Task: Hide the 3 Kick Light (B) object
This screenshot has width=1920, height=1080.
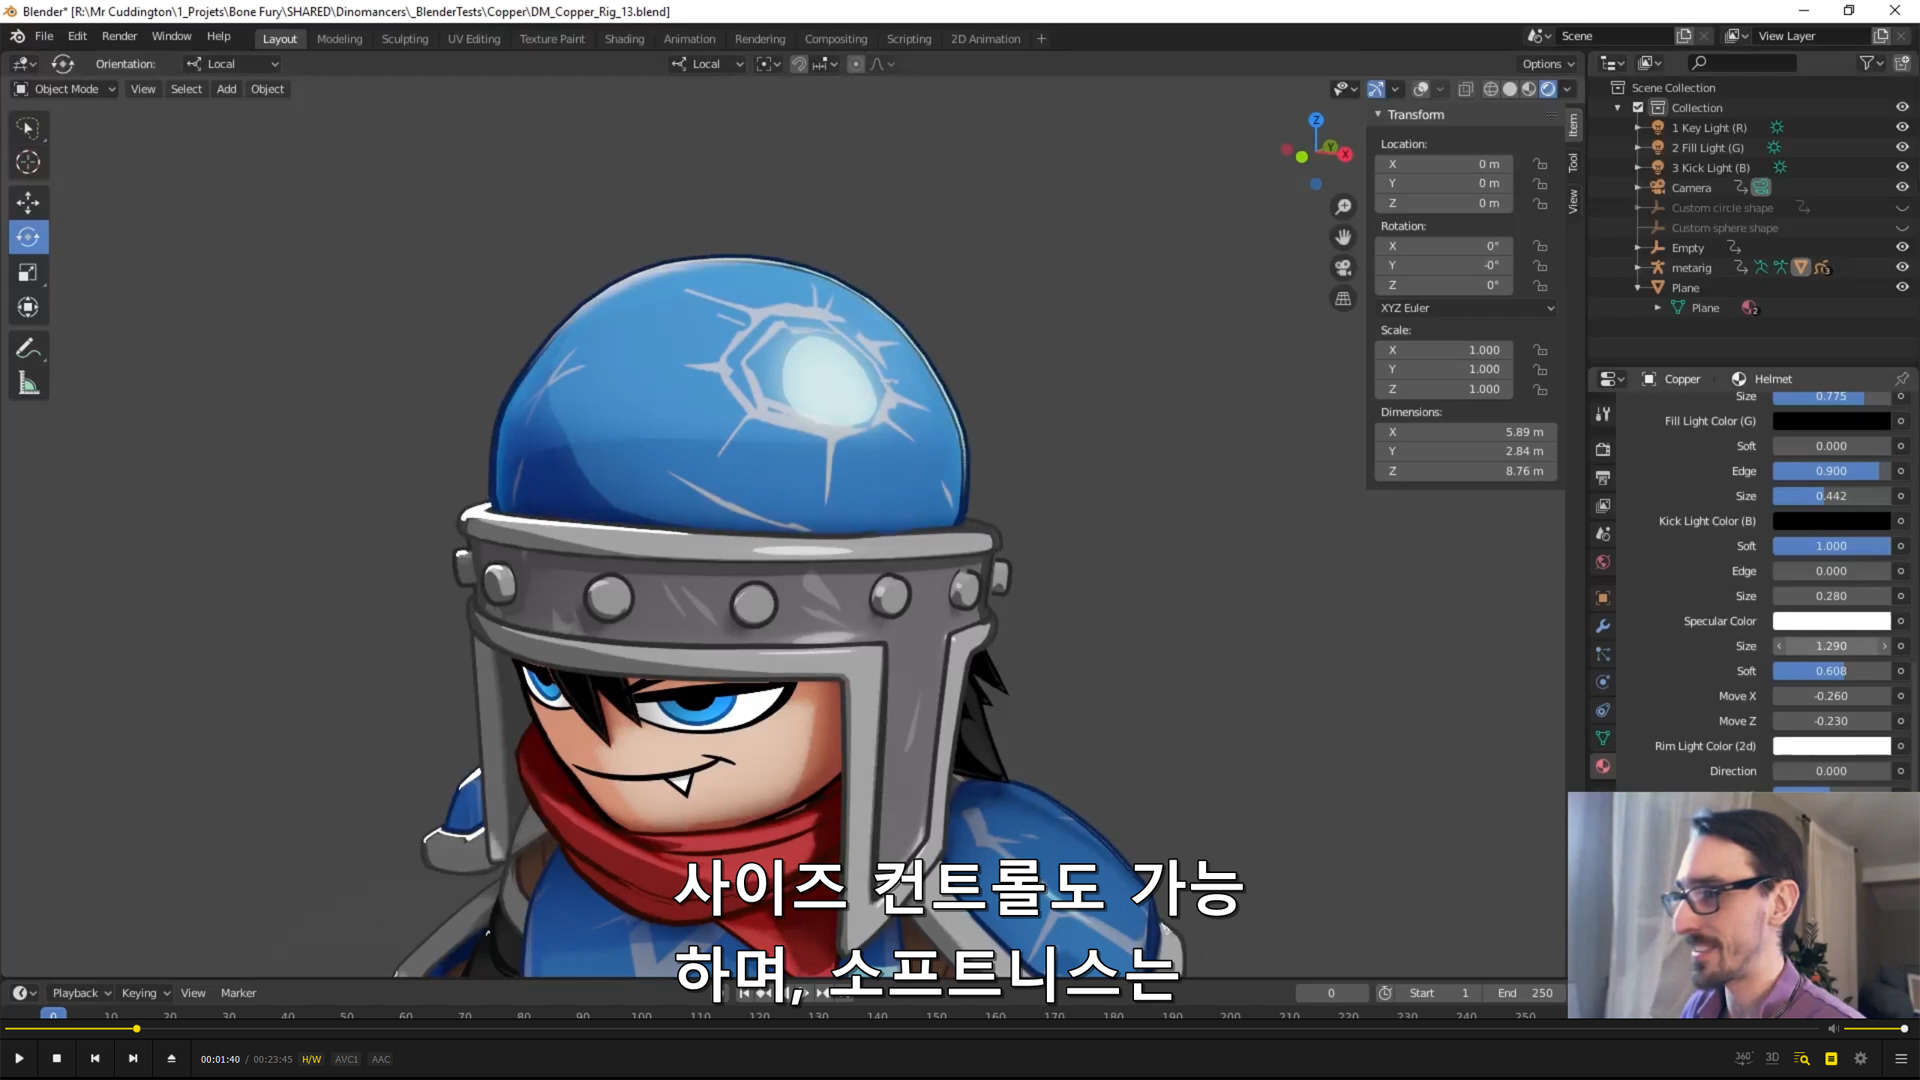Action: 1902,168
